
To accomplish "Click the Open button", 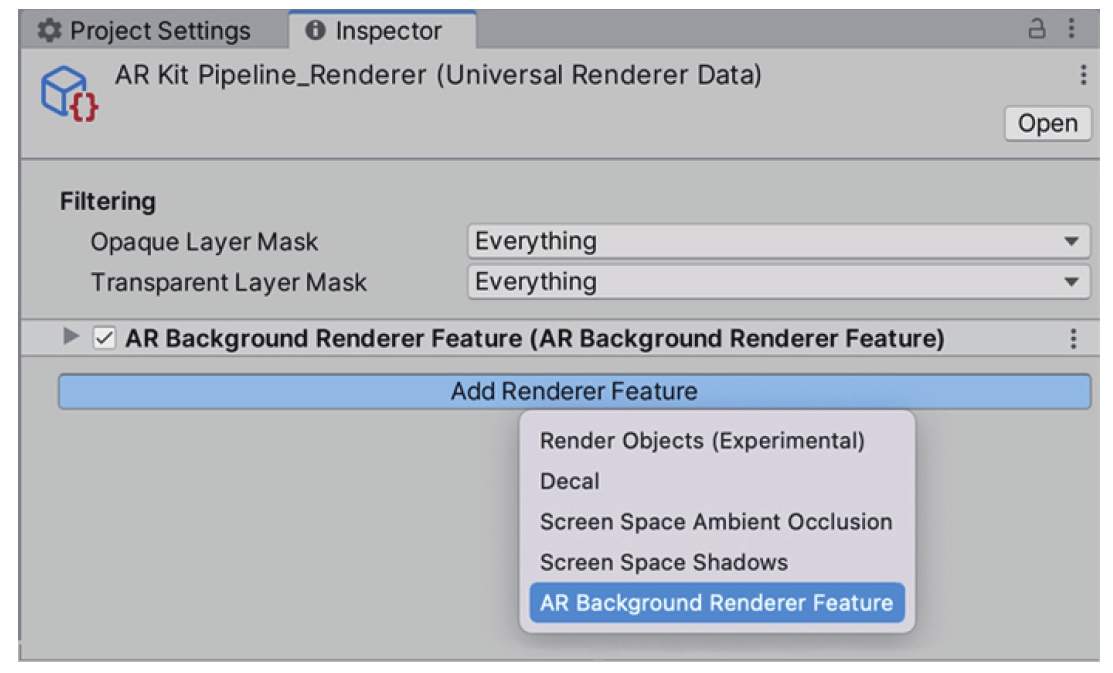I will [1048, 124].
